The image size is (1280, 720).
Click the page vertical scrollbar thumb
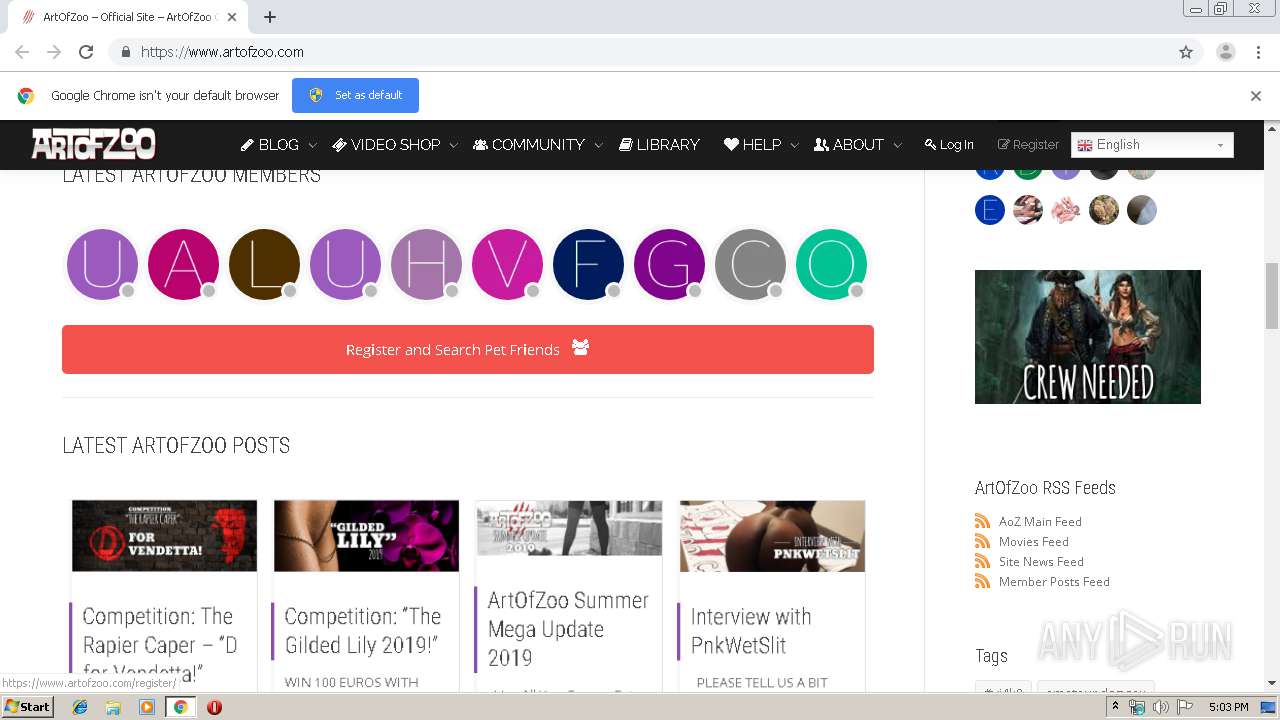click(1272, 295)
